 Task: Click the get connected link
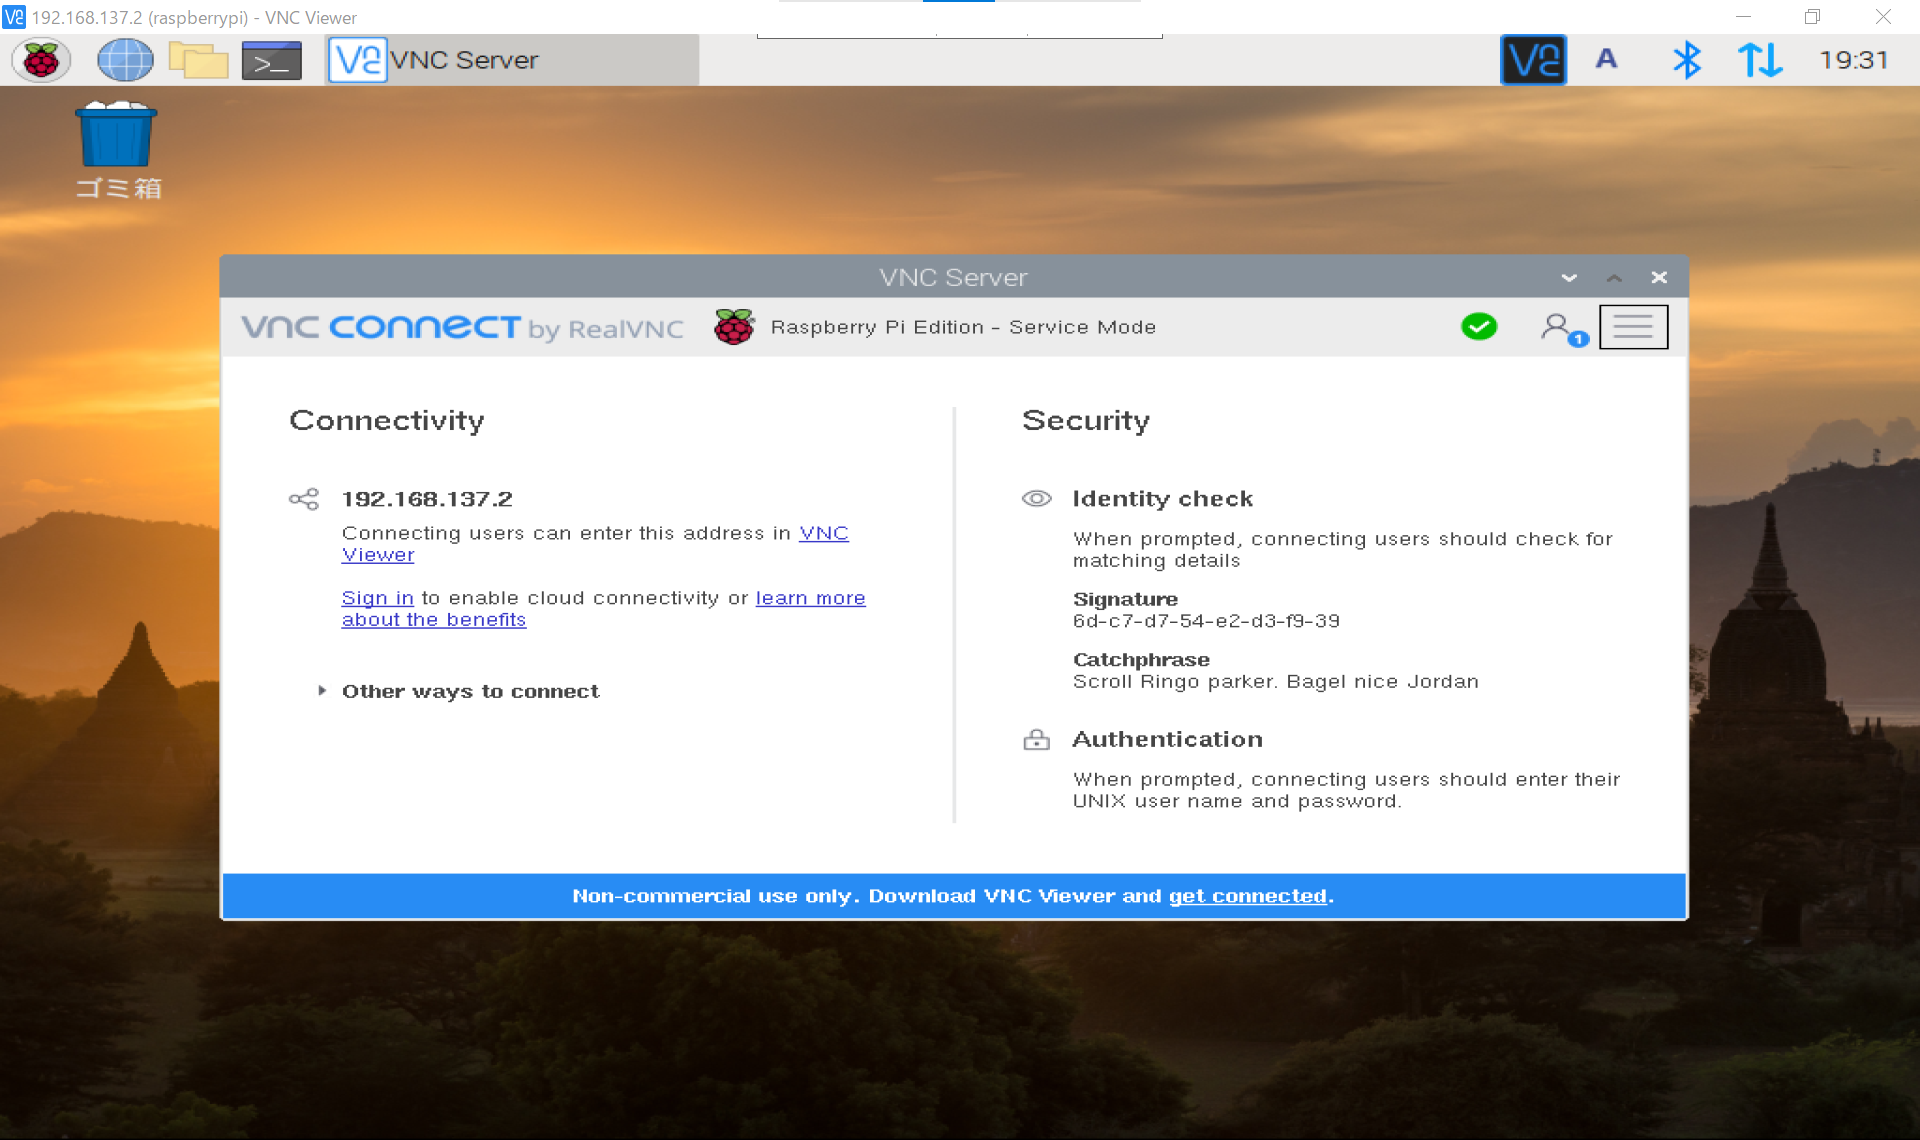[1247, 896]
